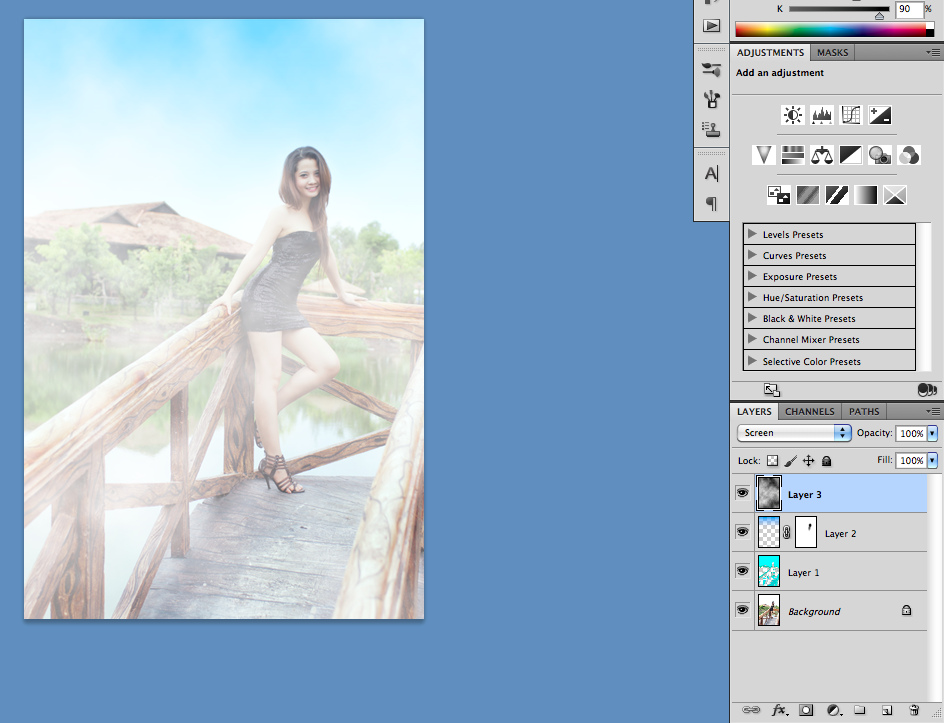Click the K slider handle
944x723 pixels.
point(880,16)
